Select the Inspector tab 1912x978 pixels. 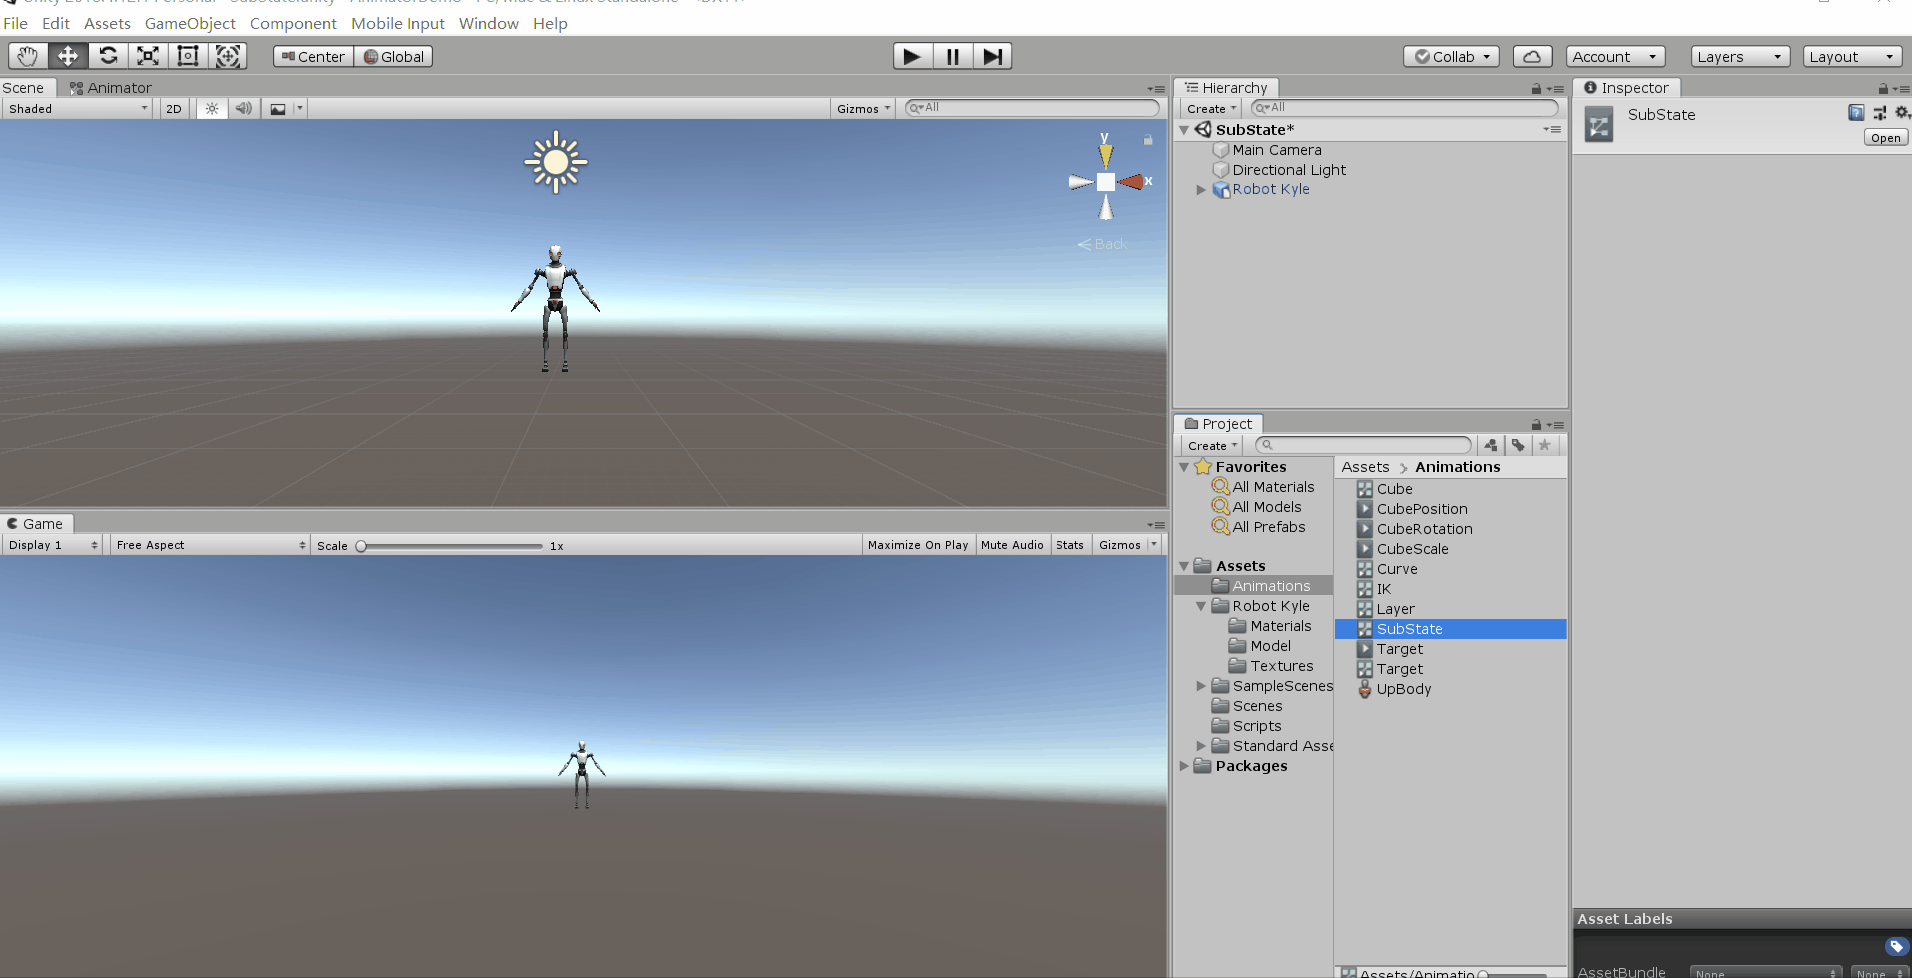pos(1626,88)
